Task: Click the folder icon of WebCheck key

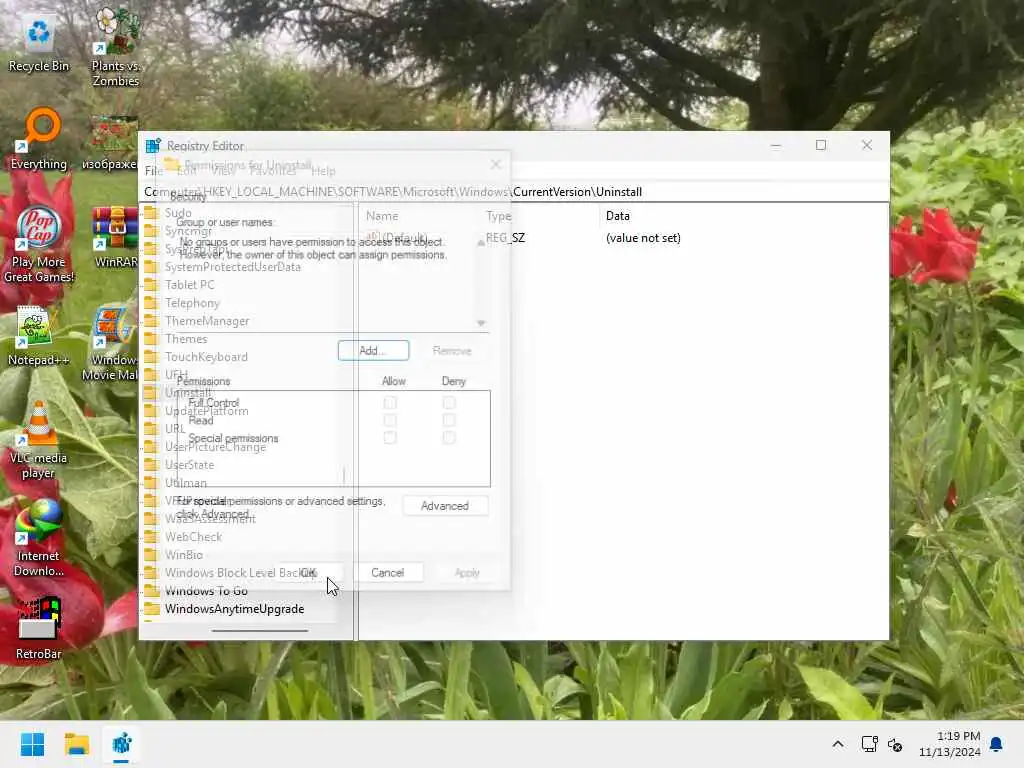Action: point(152,537)
